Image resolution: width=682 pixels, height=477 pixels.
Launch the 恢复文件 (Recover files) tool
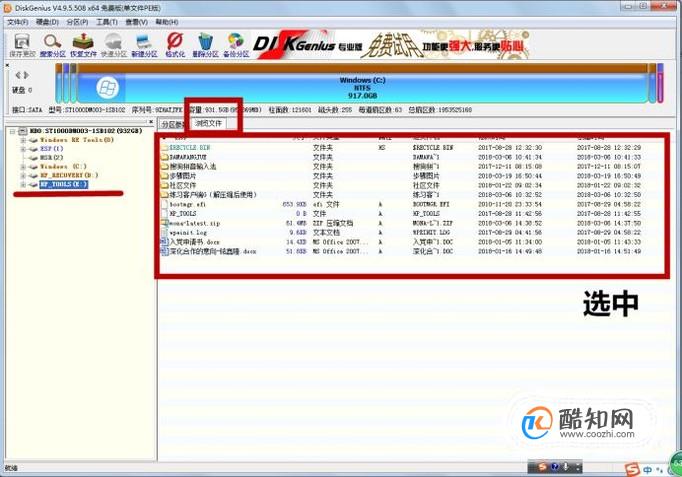[83, 45]
